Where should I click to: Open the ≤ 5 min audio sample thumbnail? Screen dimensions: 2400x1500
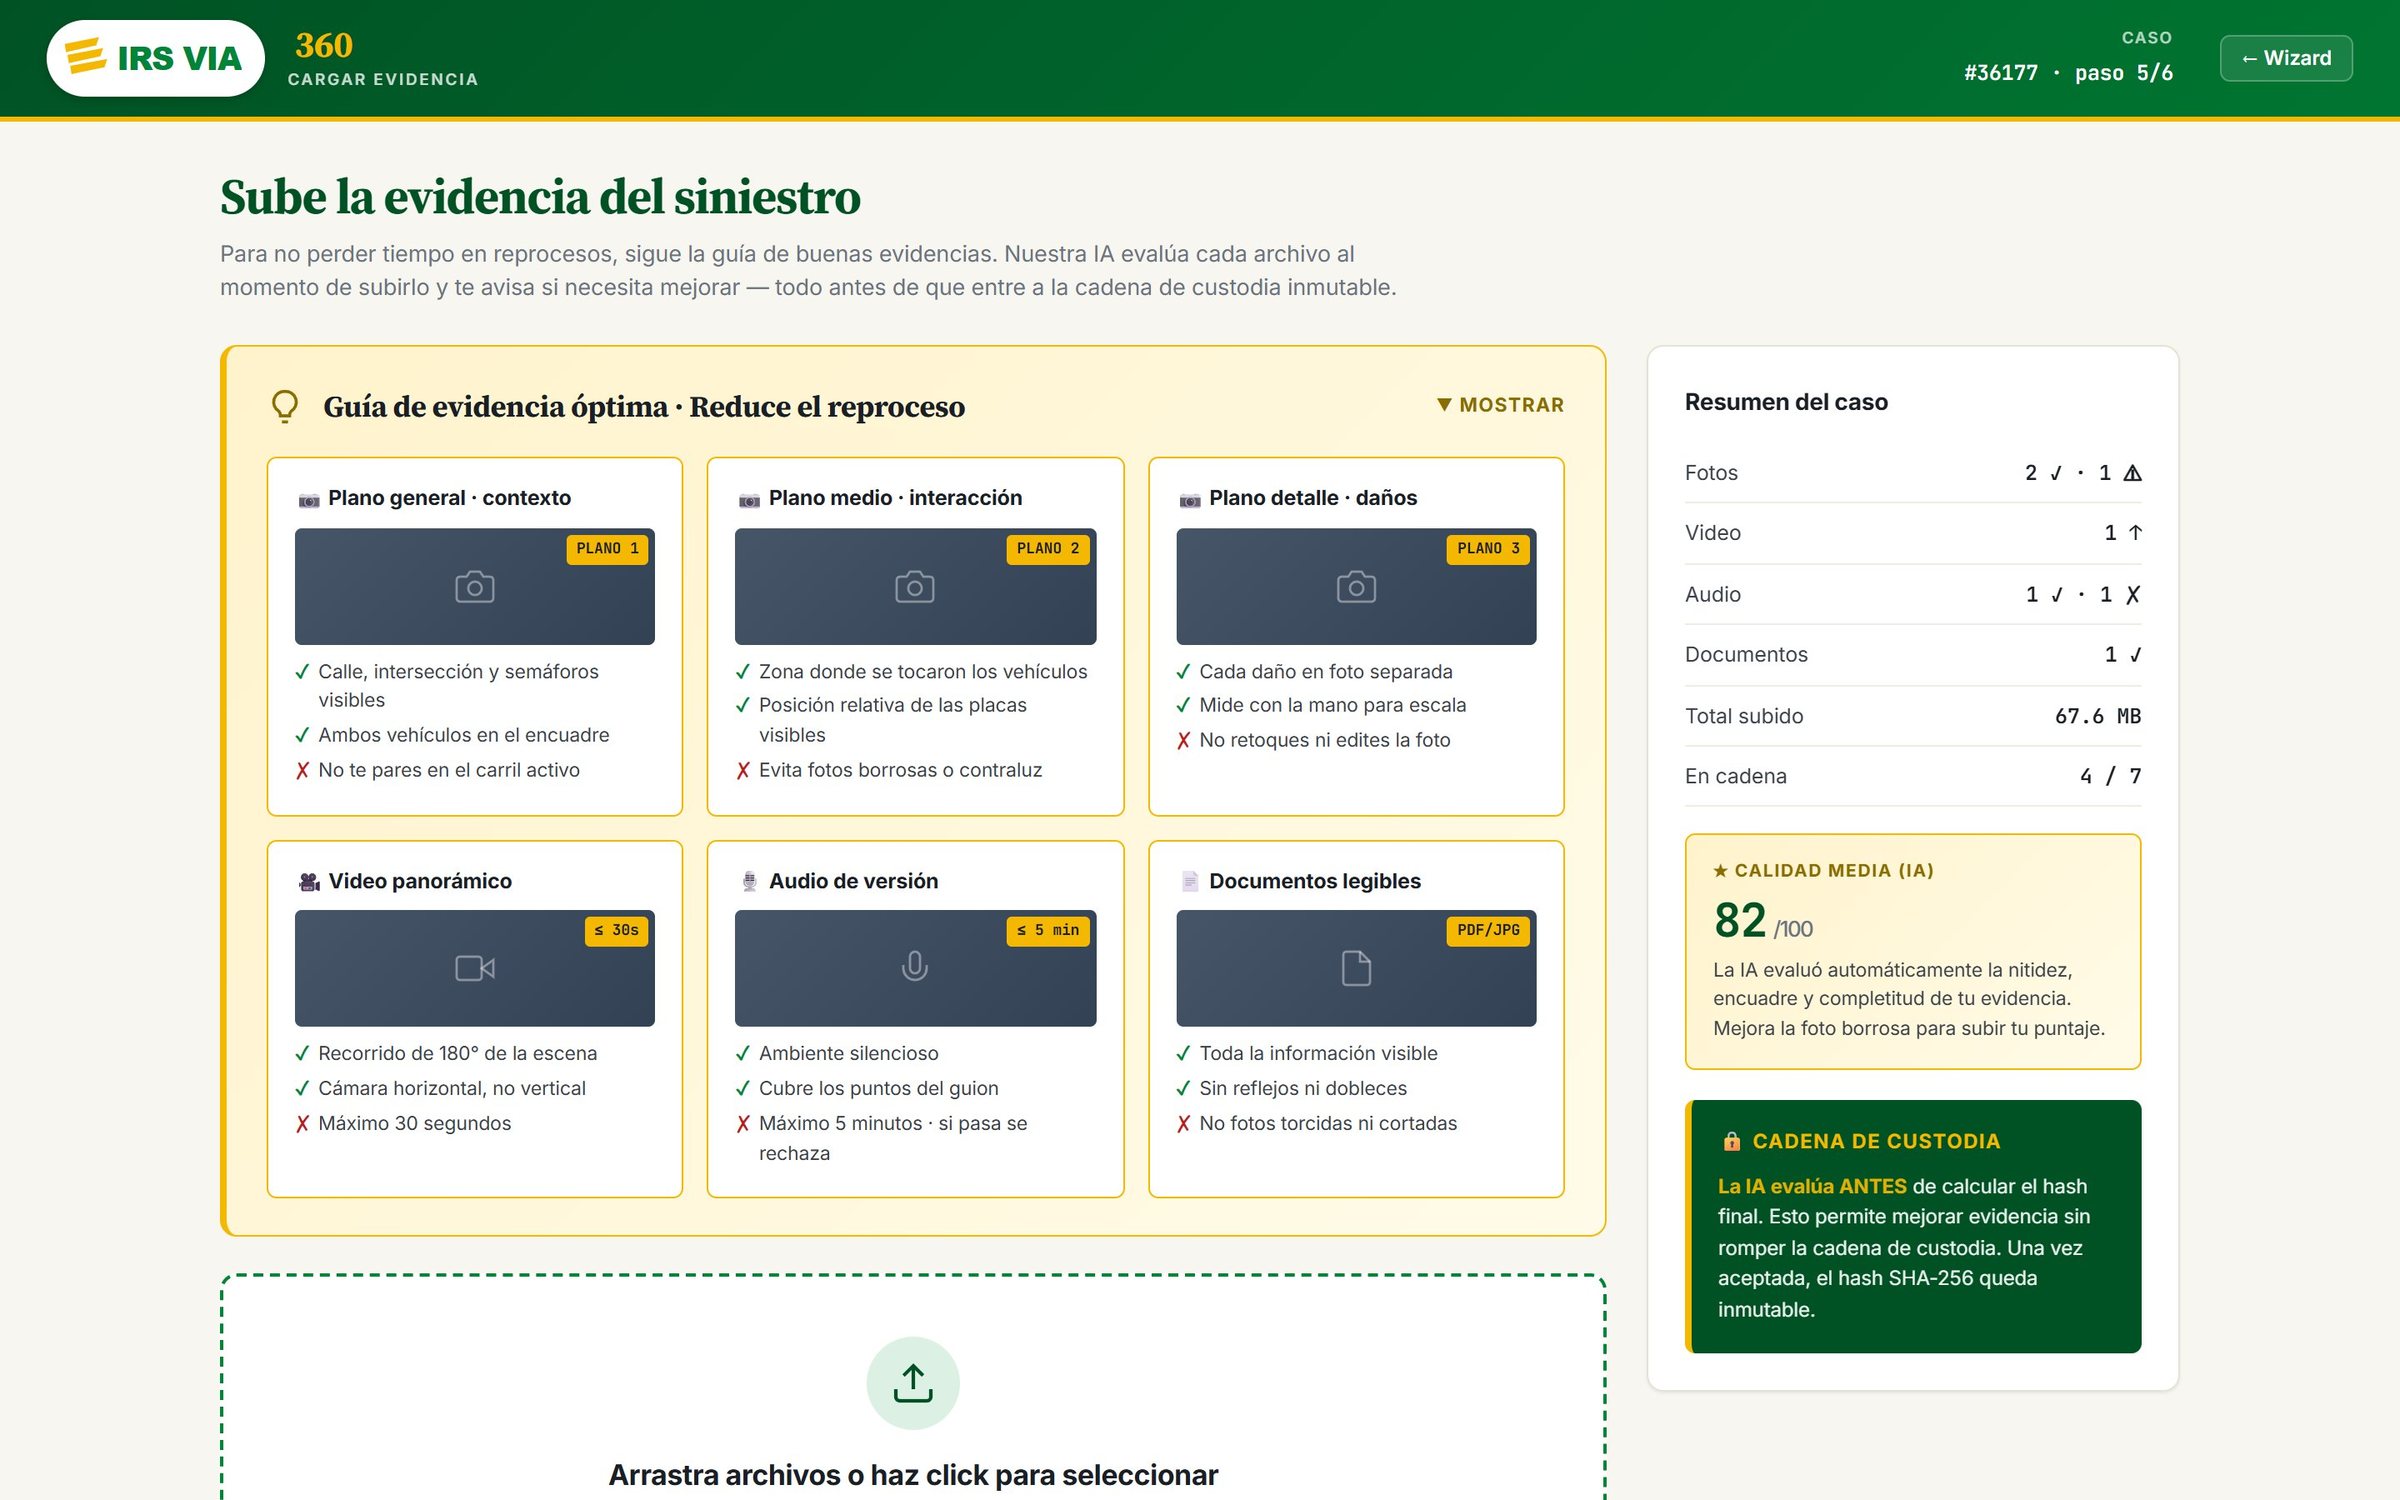pyautogui.click(x=915, y=968)
